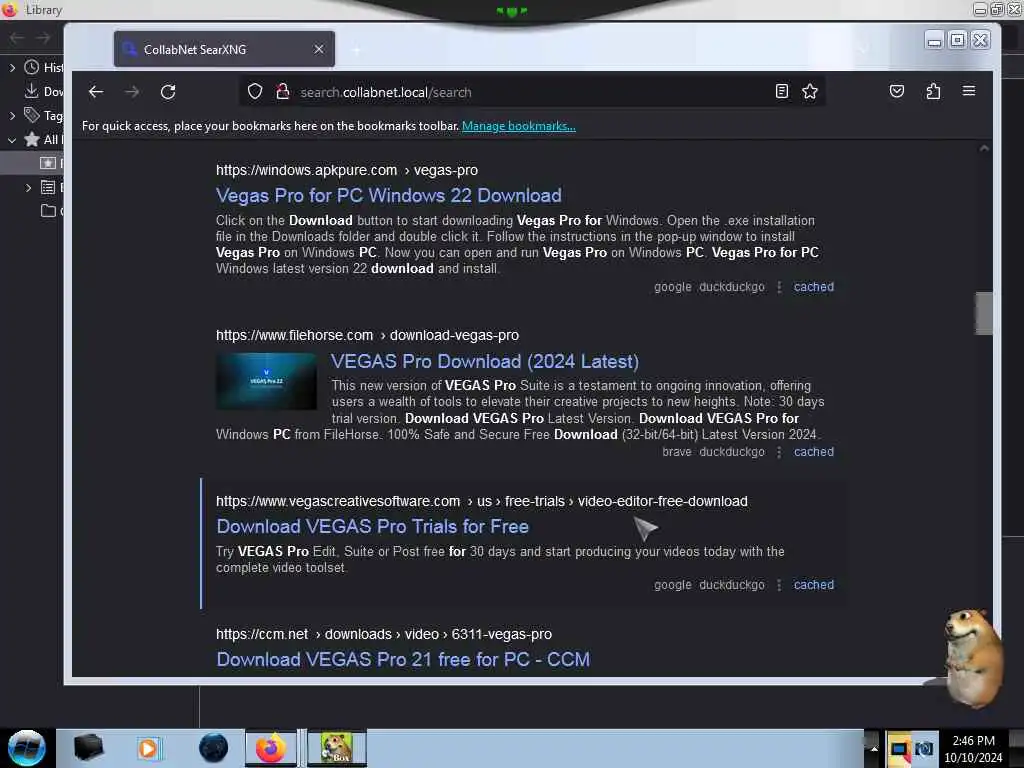Select Tags in the Library sidebar
The image size is (1024, 768).
pyautogui.click(x=43, y=116)
